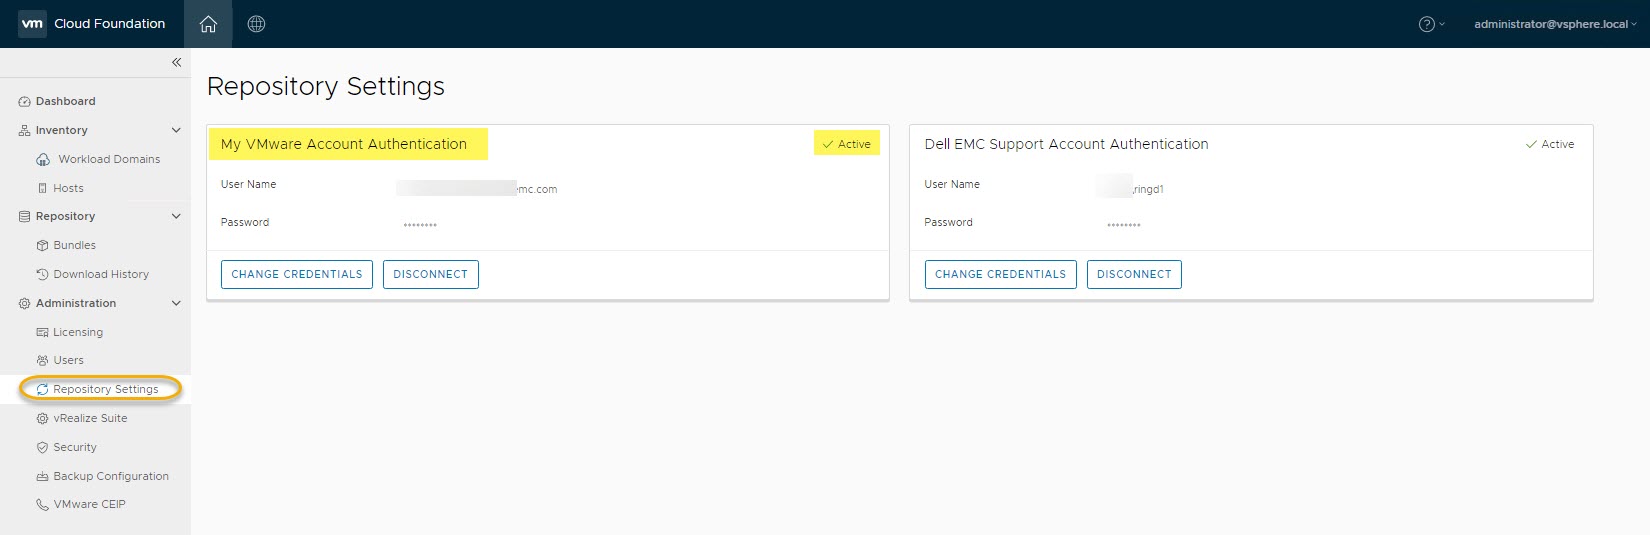Click the Users people icon
1650x535 pixels.
click(42, 361)
